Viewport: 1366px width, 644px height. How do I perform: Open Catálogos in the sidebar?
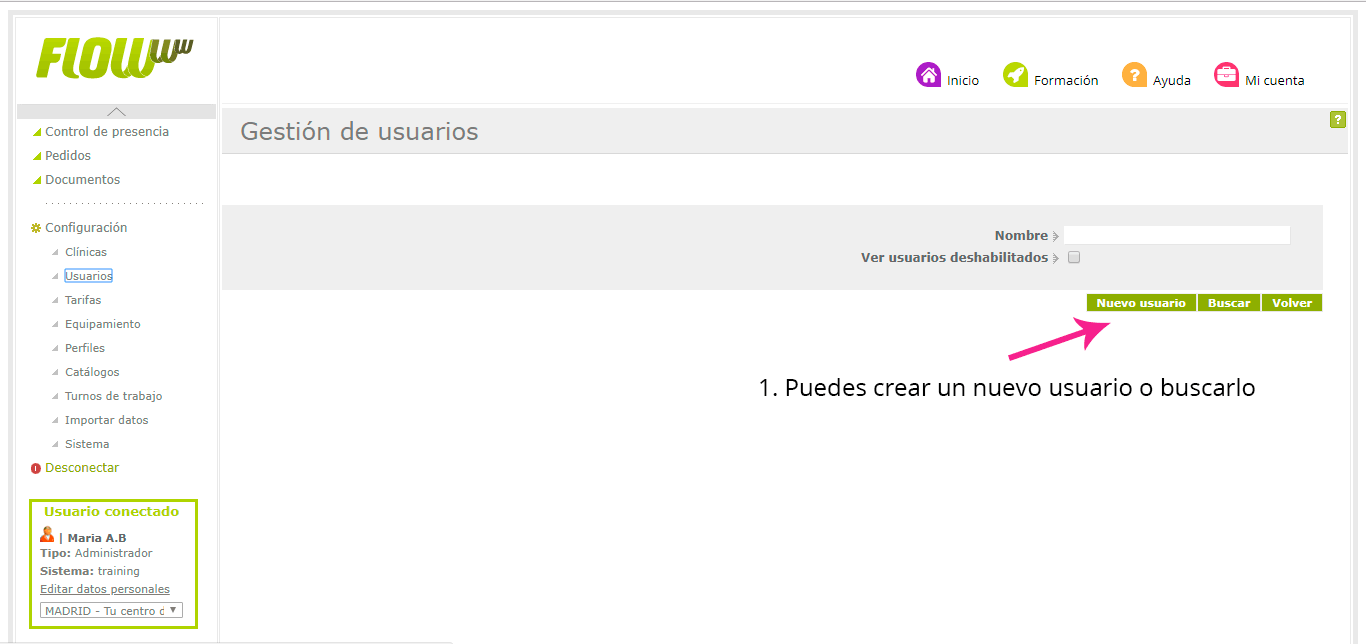point(92,372)
